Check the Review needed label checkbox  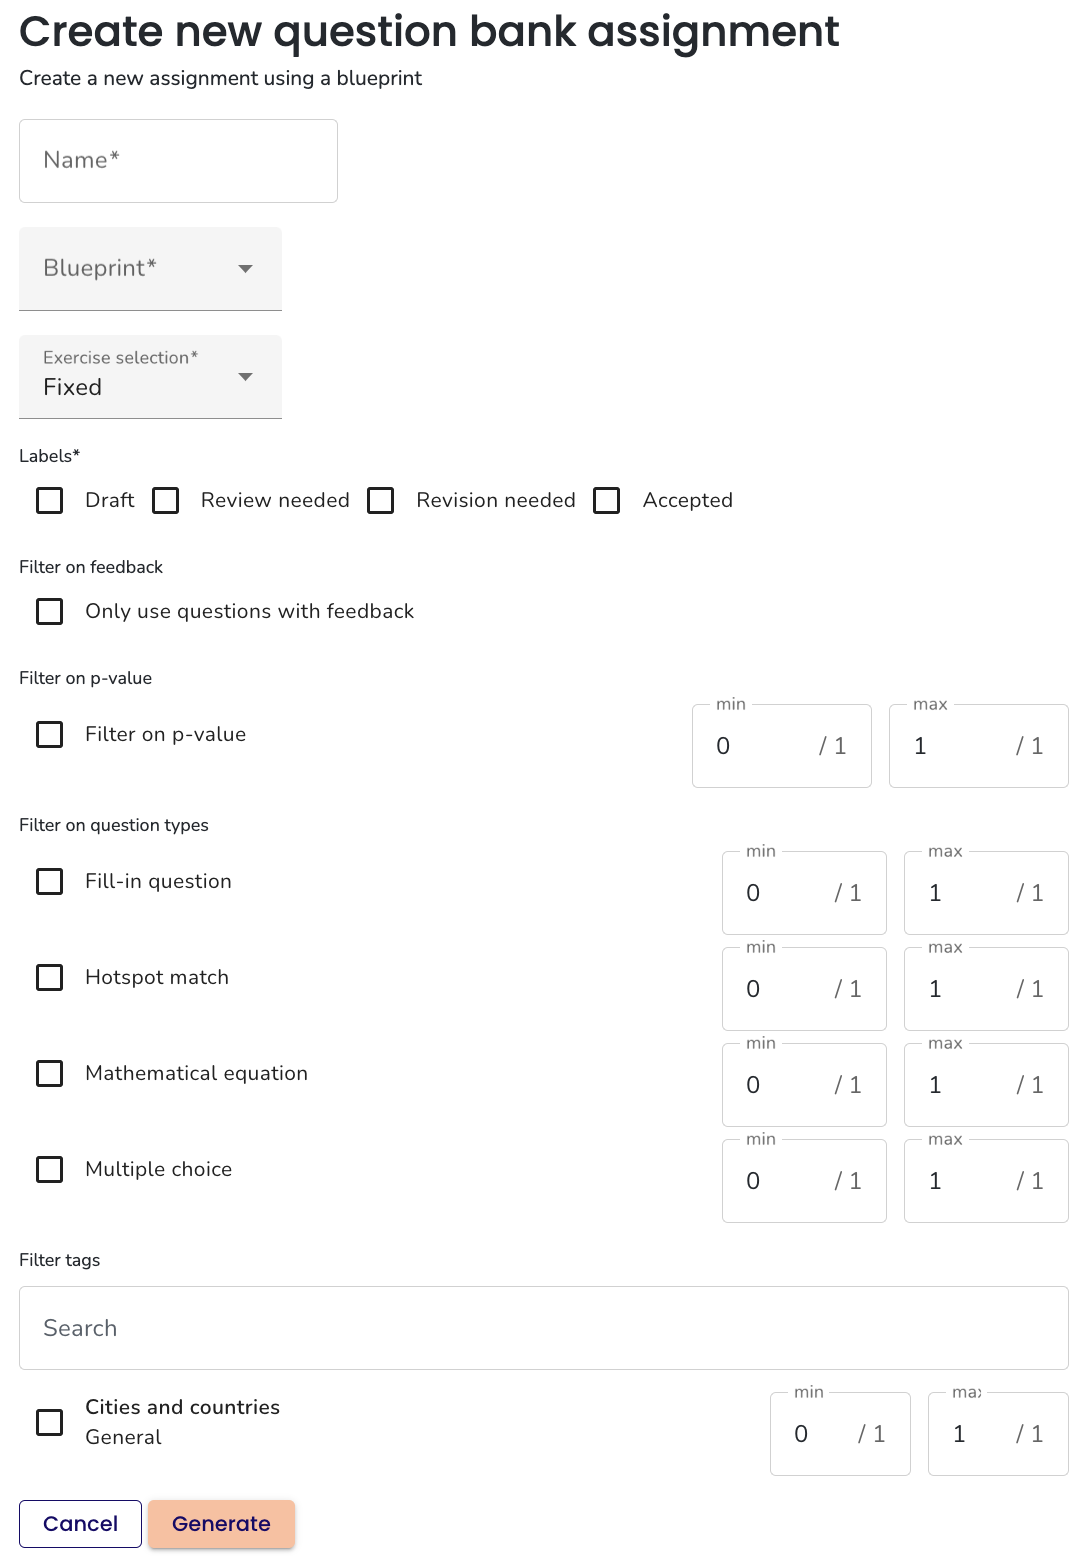pos(165,500)
